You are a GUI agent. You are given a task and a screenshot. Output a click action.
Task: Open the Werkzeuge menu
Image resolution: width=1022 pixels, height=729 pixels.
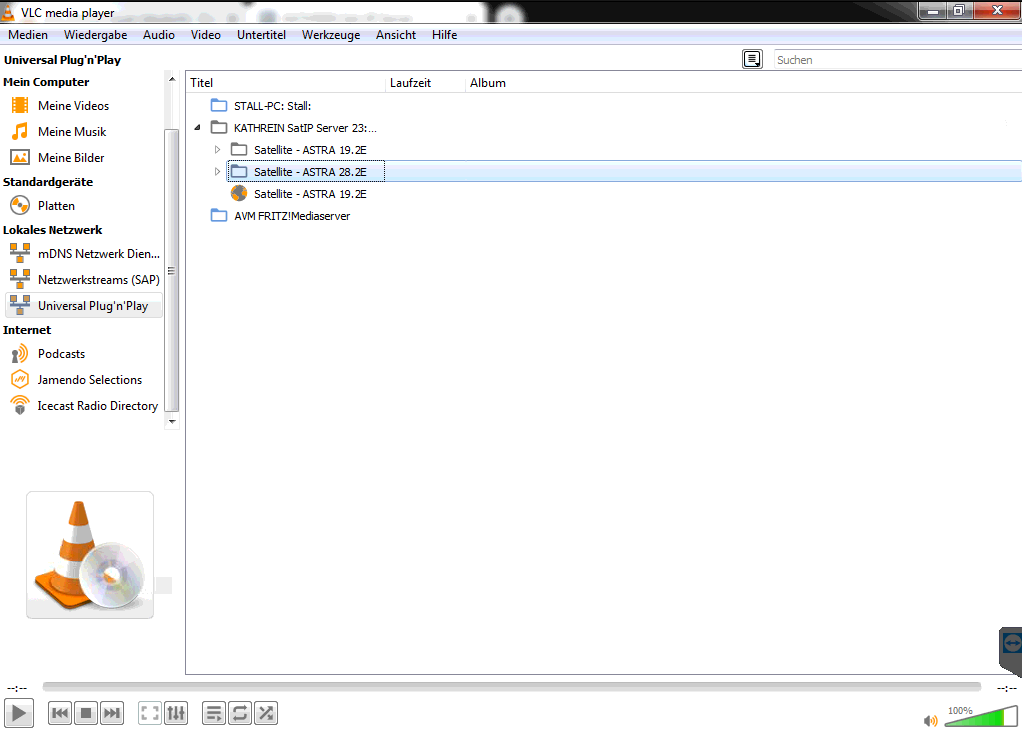(331, 35)
